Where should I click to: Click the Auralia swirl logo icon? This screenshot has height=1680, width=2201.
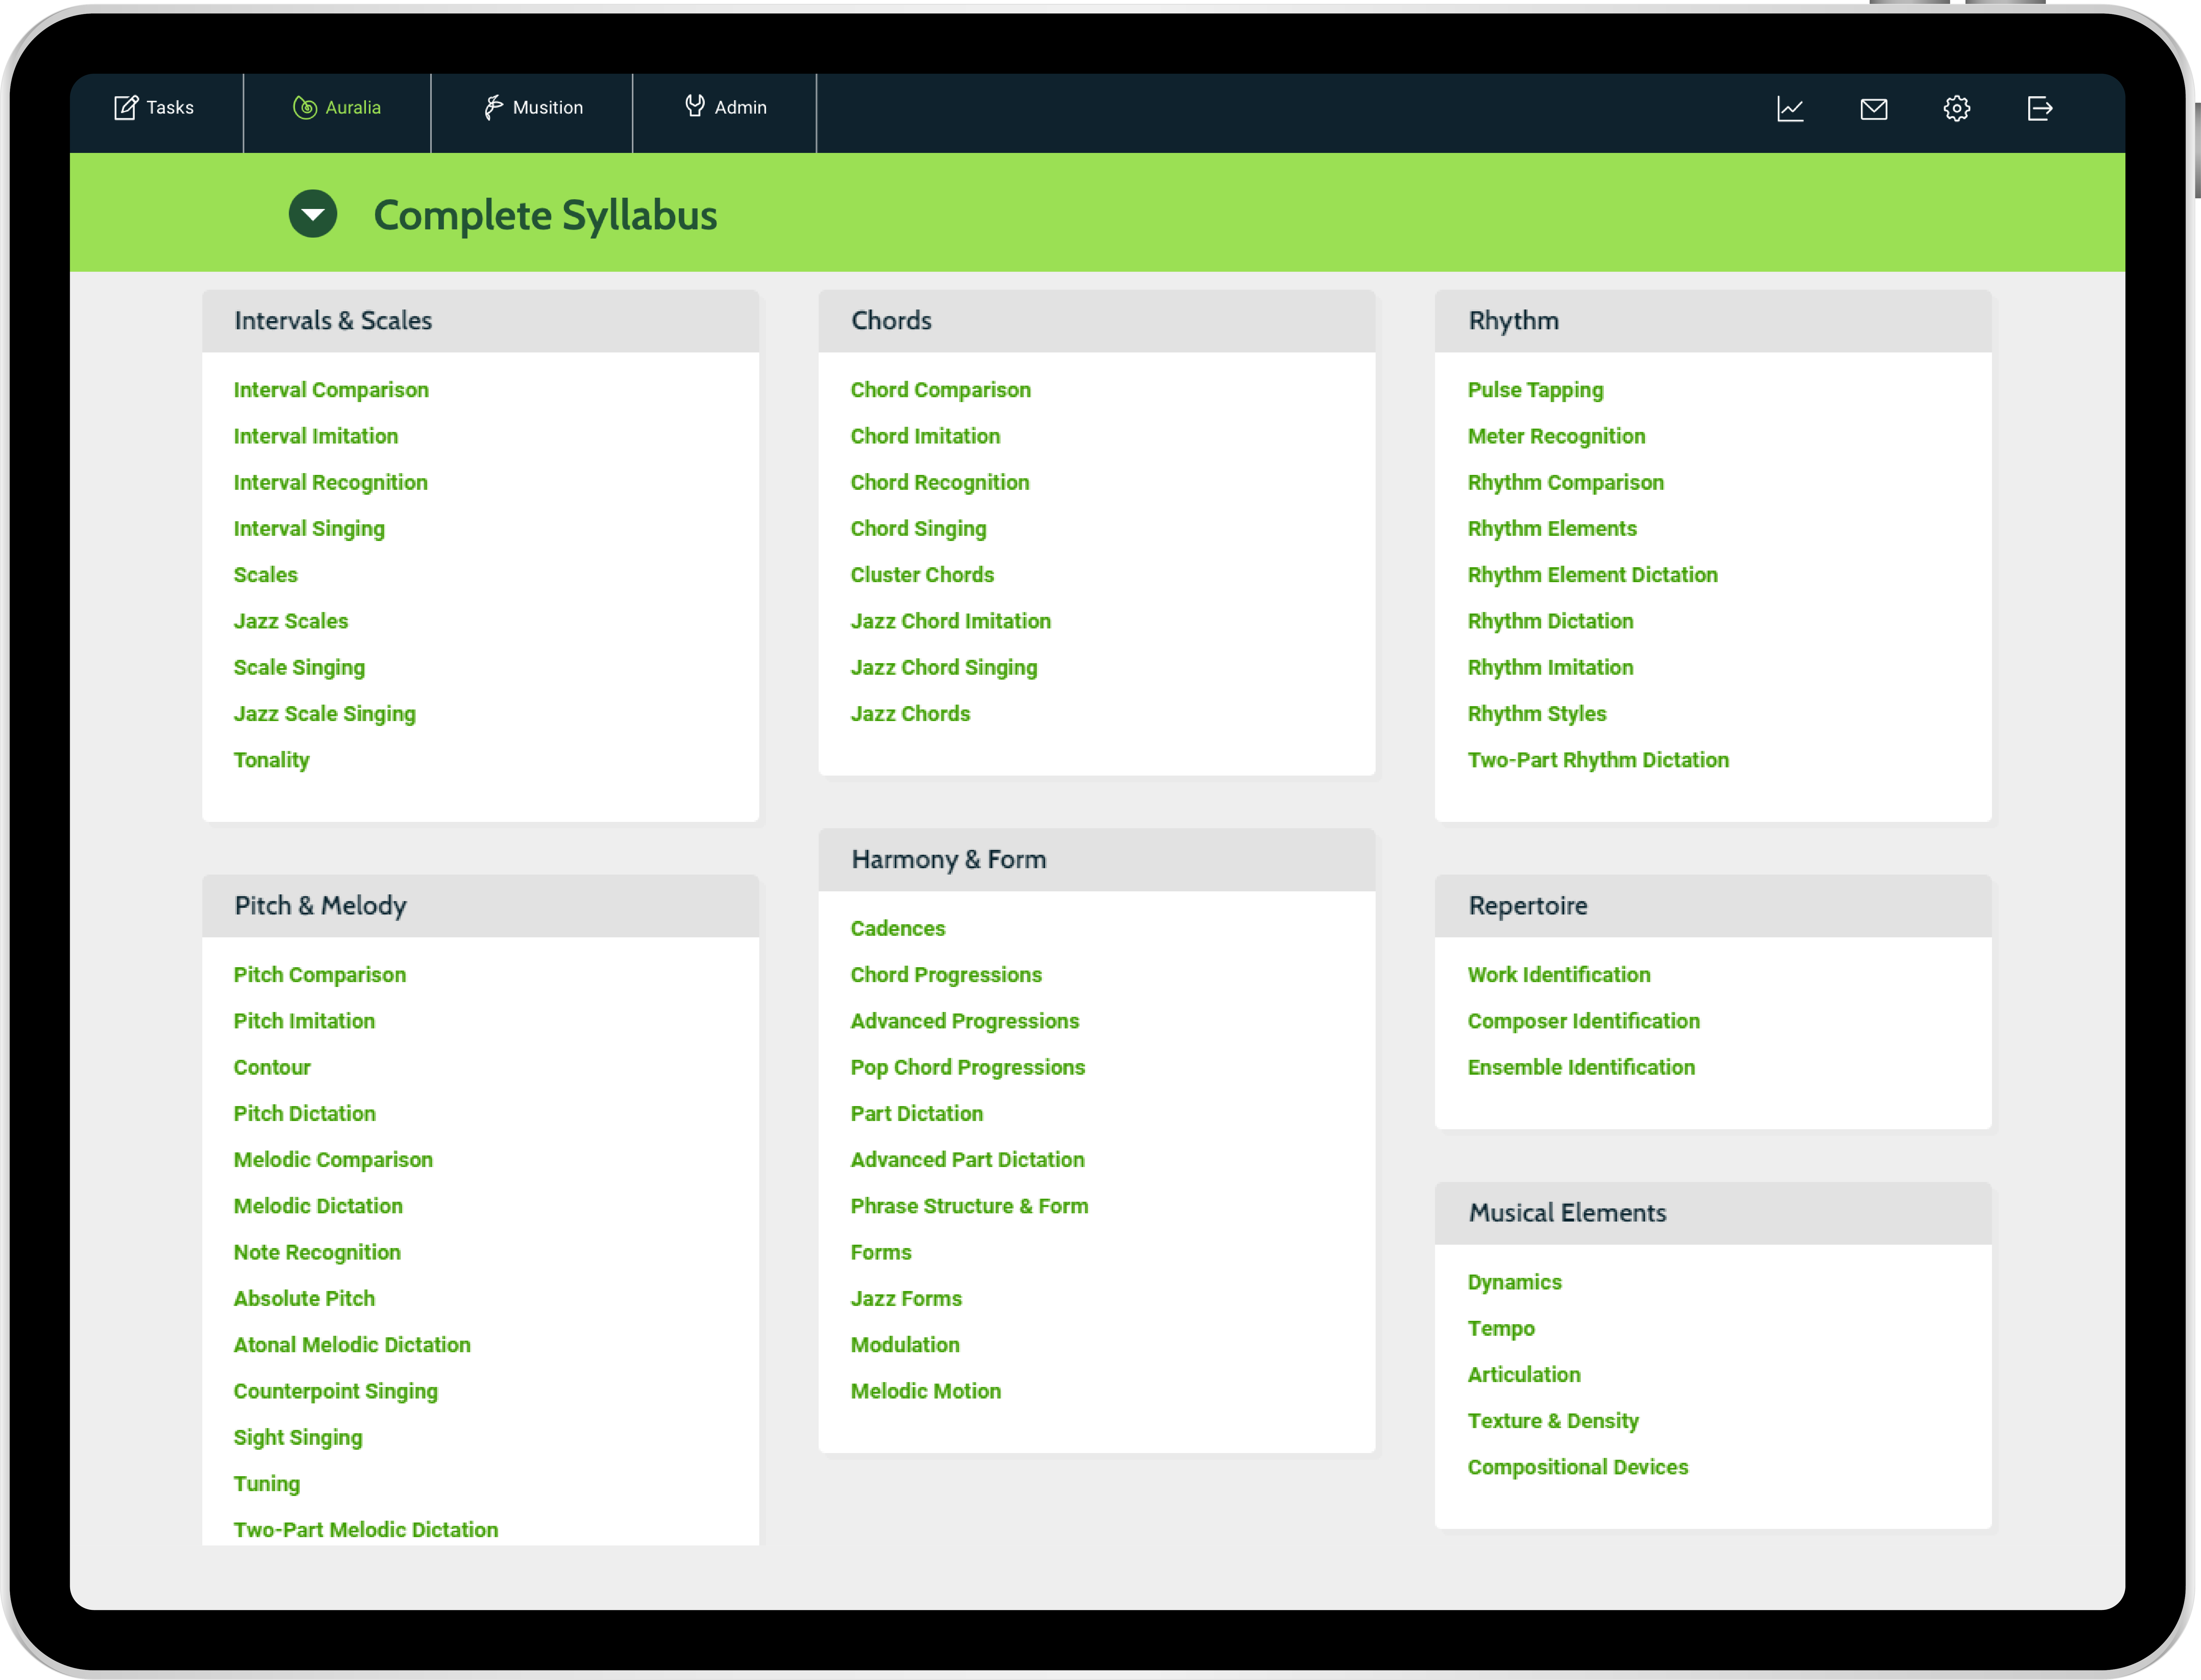point(304,107)
